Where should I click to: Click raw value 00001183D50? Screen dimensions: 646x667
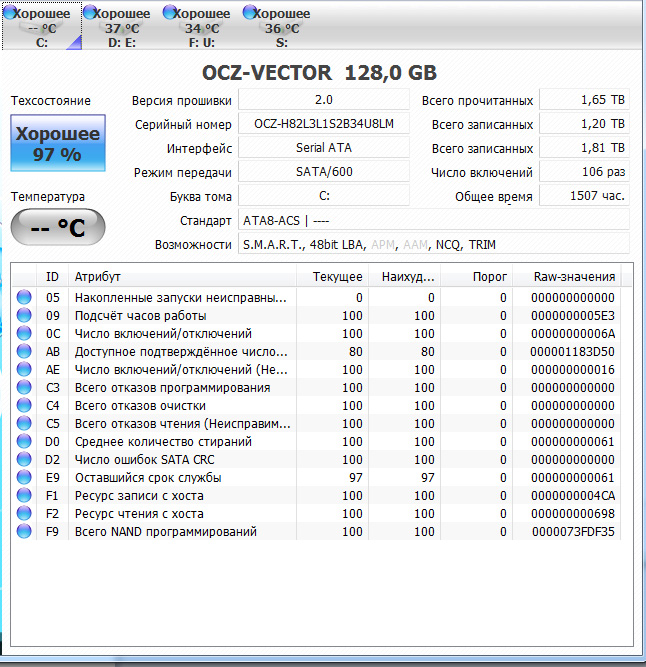572,351
